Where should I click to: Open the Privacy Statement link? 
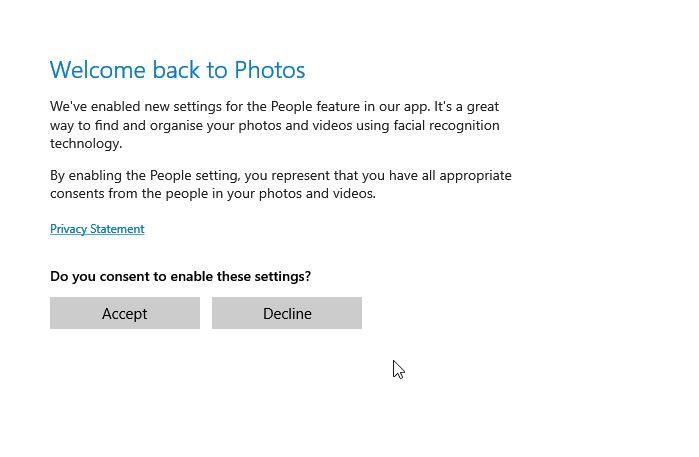97,229
